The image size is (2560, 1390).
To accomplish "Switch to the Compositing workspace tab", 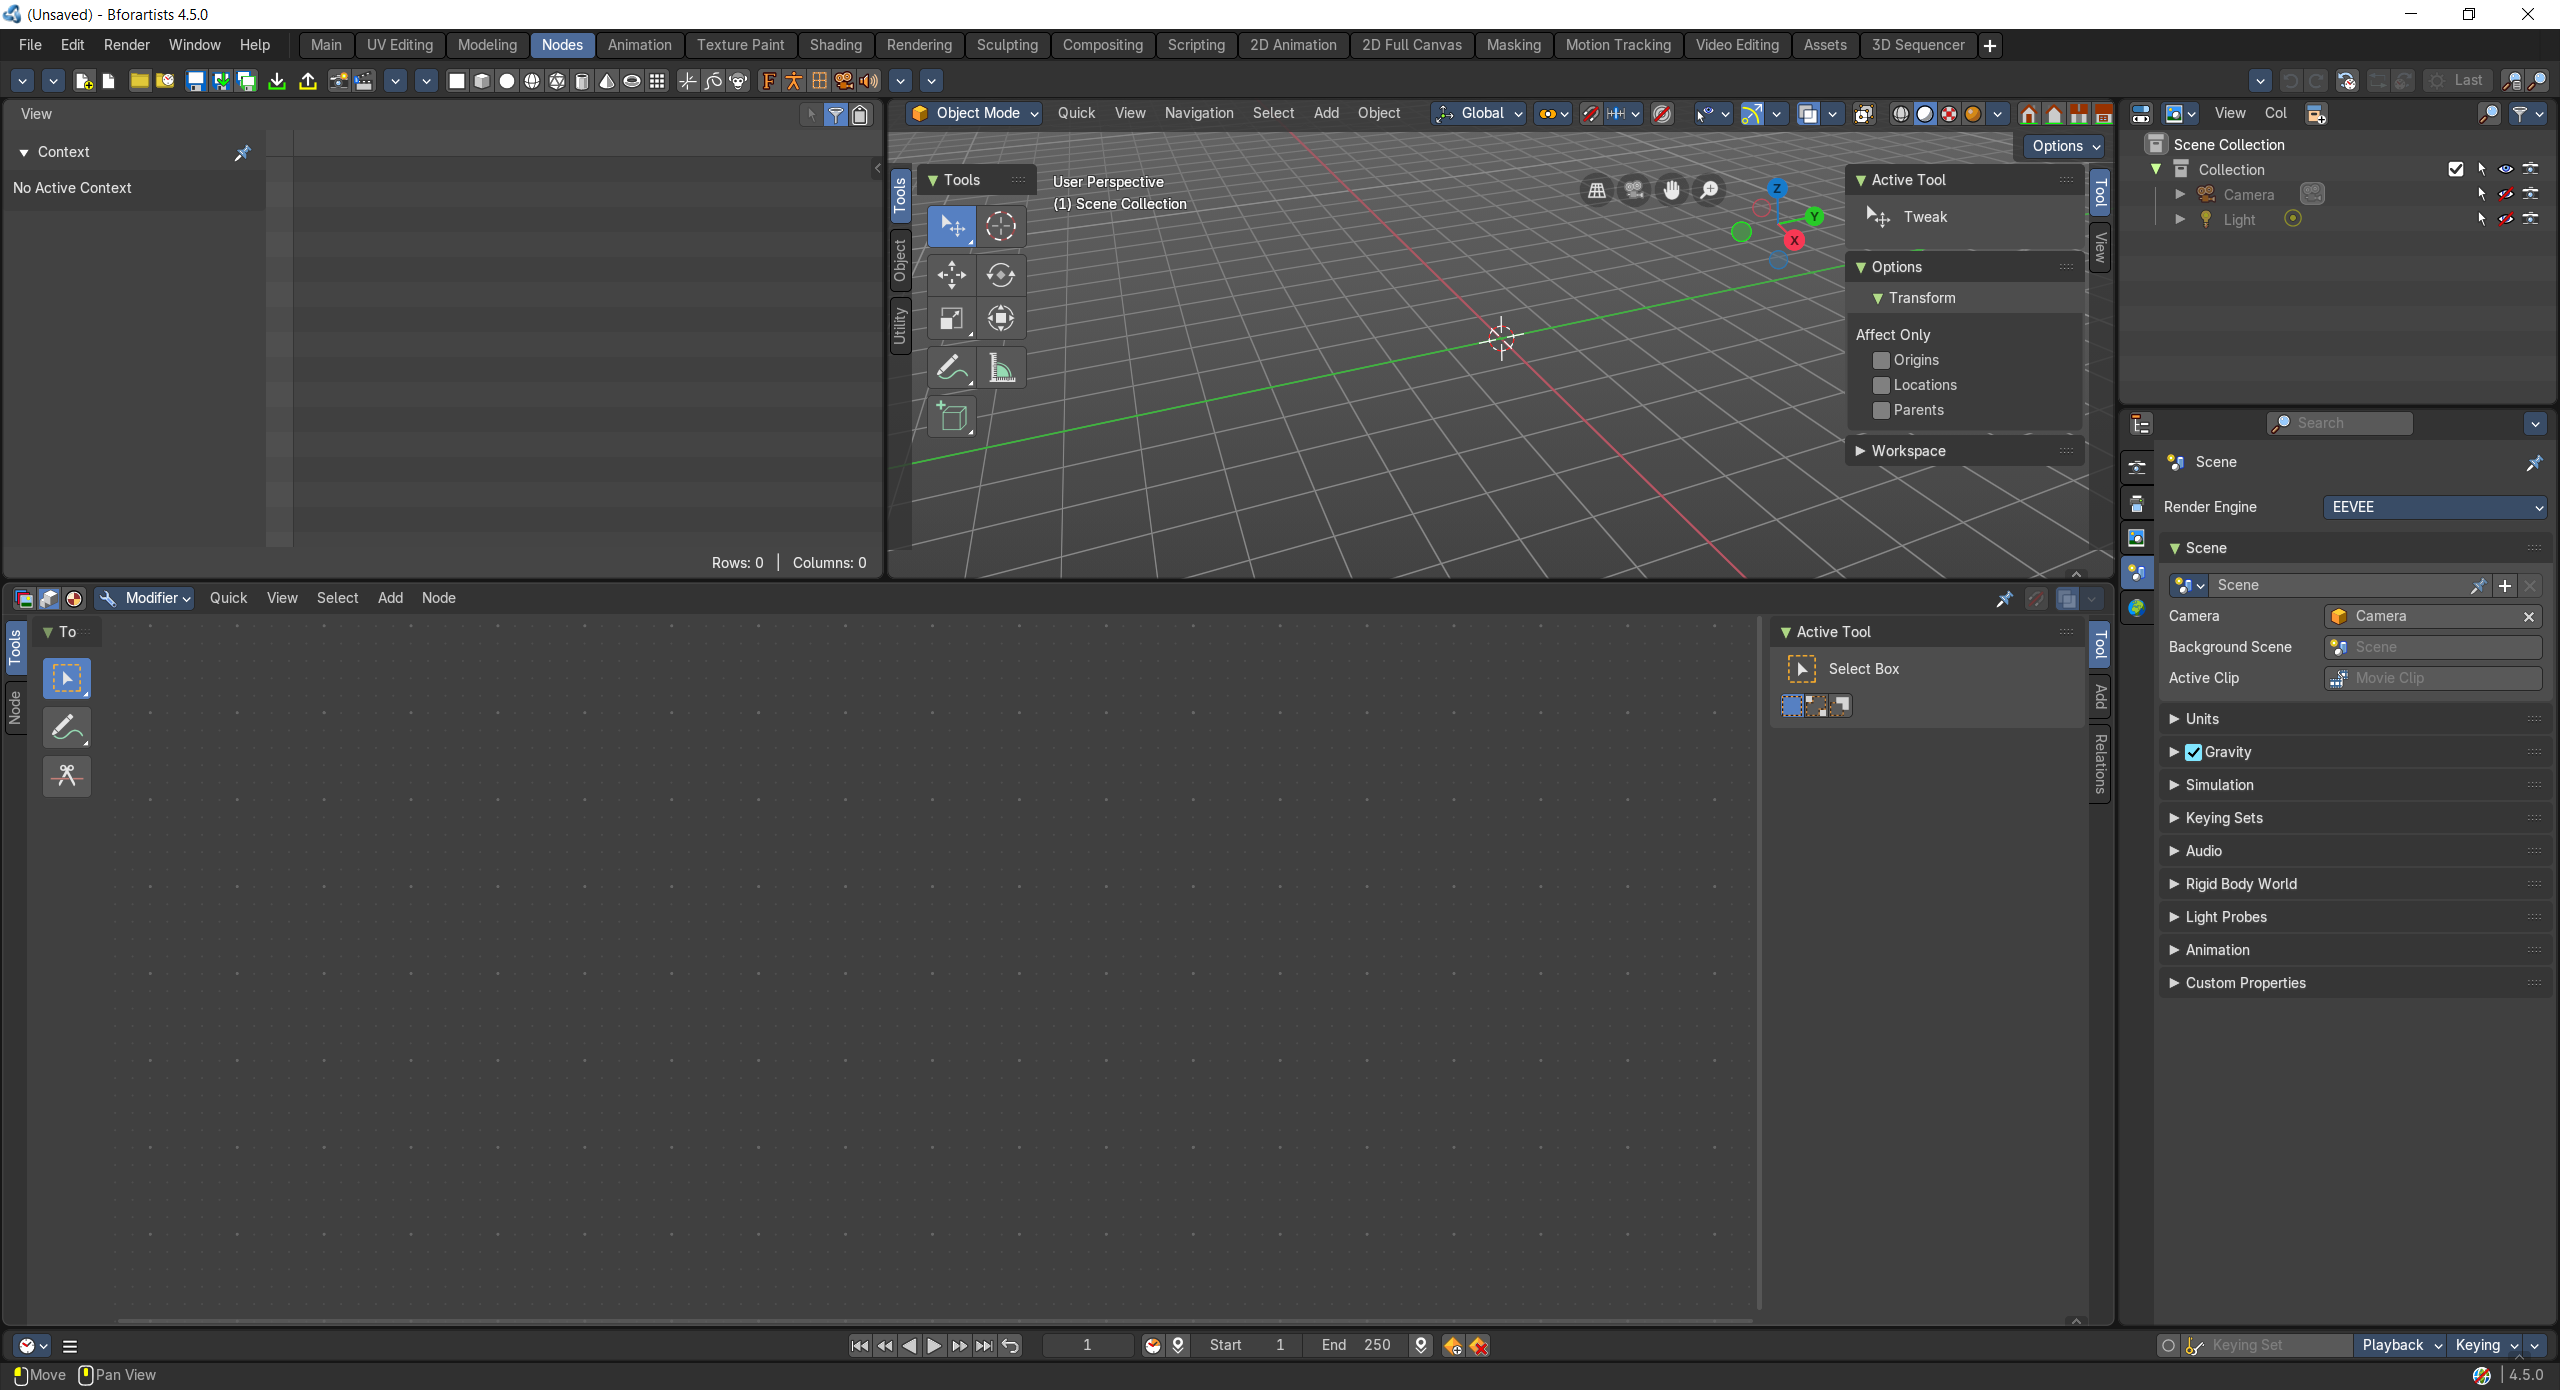I will (x=1102, y=45).
